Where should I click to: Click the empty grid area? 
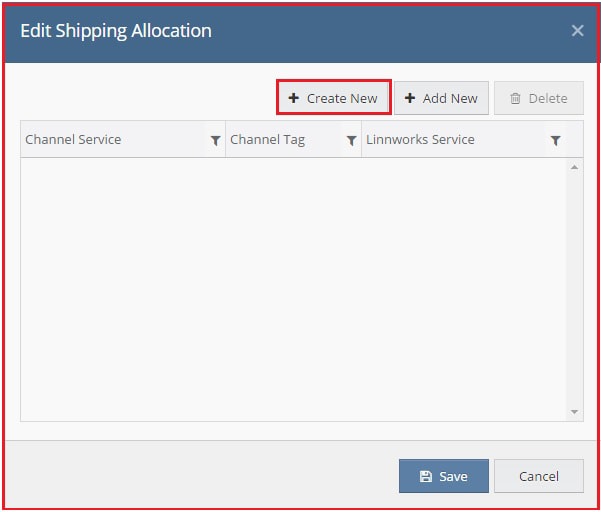pyautogui.click(x=293, y=289)
